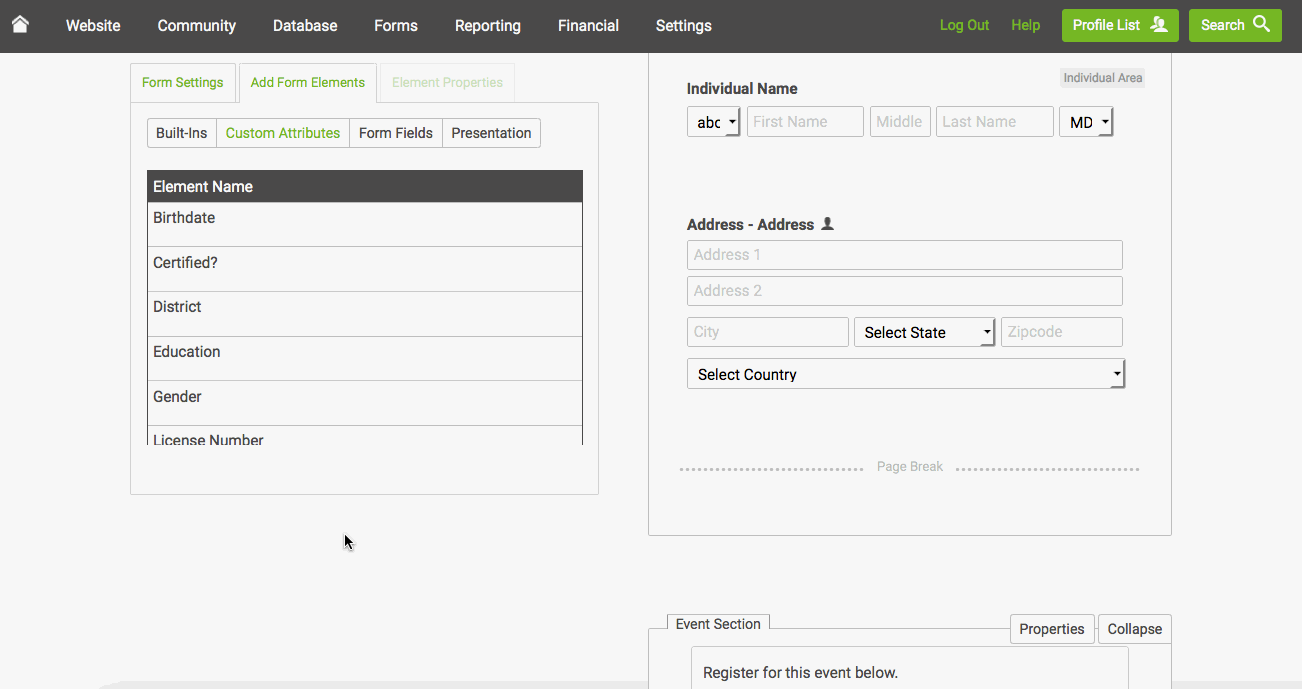Click the Page Break divider element

click(x=909, y=466)
